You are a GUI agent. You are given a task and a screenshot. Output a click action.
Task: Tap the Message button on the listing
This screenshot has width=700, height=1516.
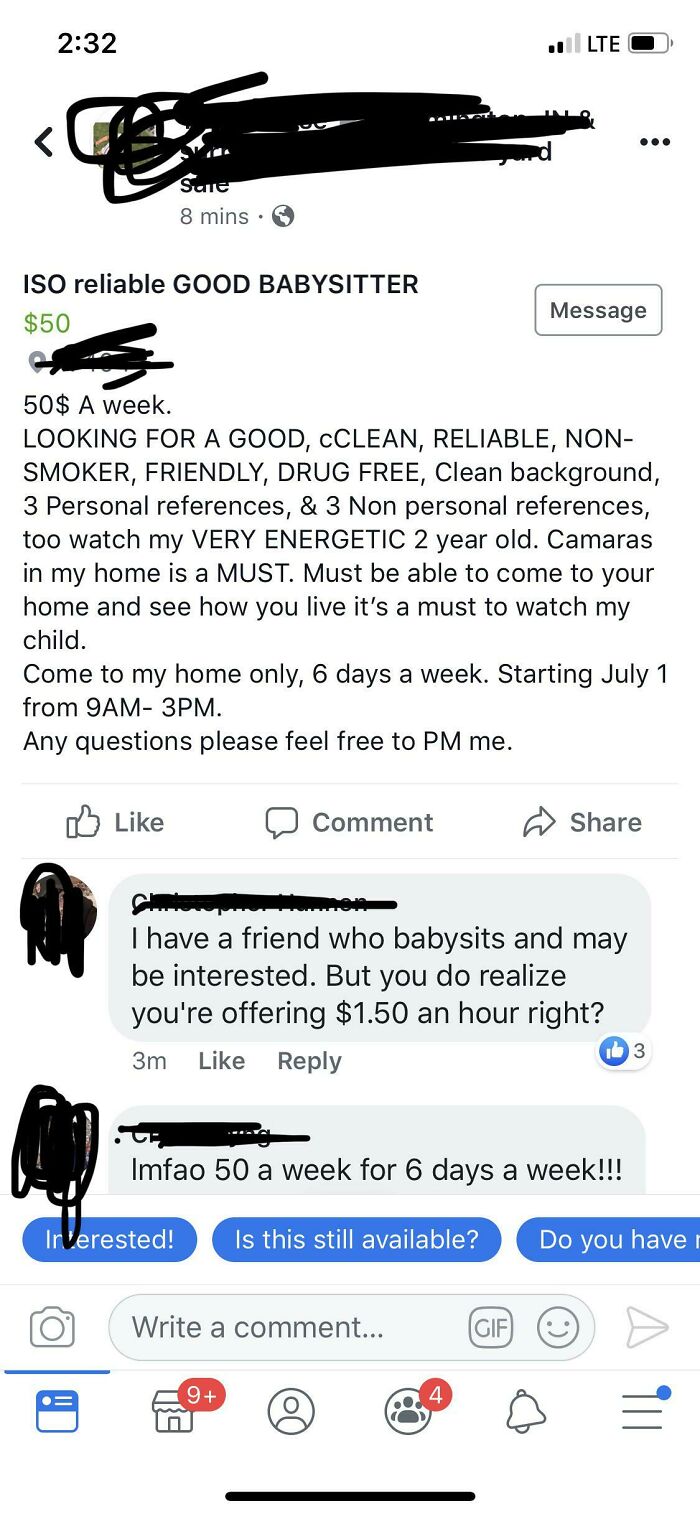(x=598, y=310)
